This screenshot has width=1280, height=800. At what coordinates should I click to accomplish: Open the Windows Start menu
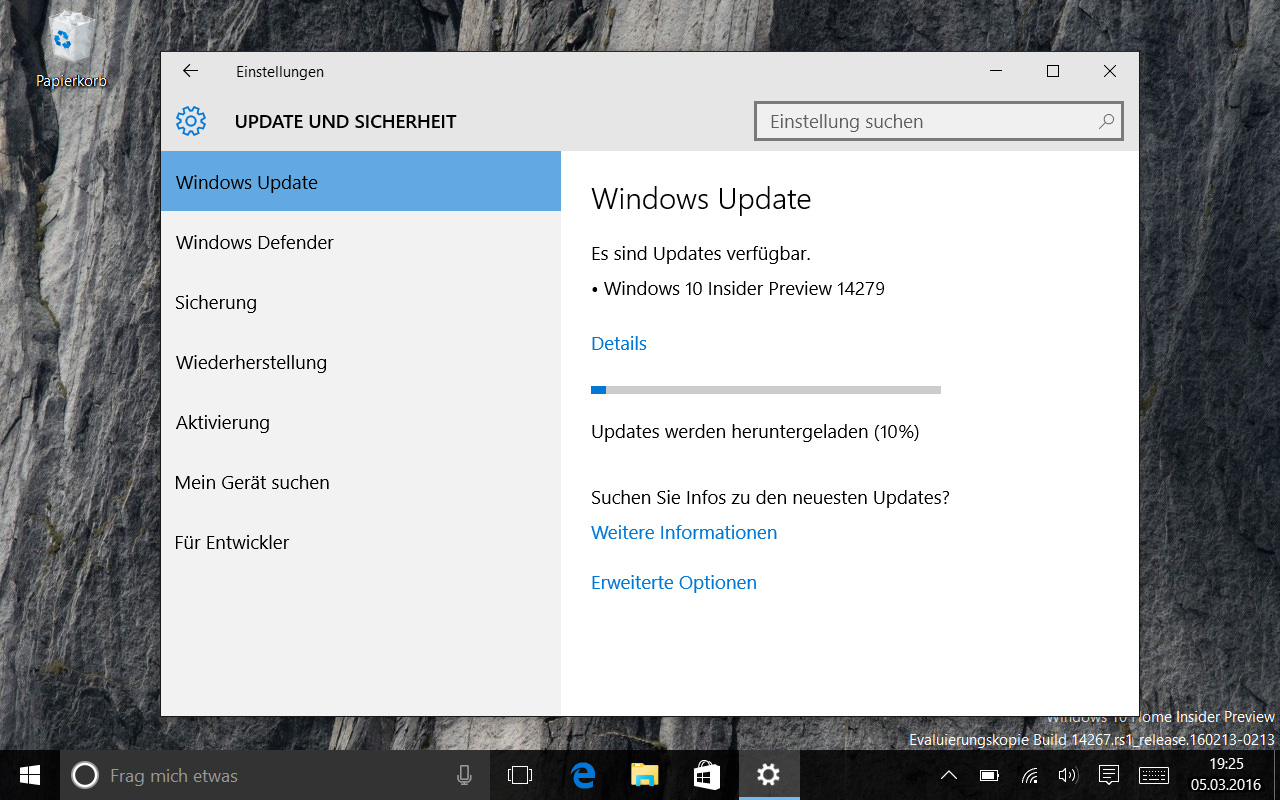click(x=30, y=775)
